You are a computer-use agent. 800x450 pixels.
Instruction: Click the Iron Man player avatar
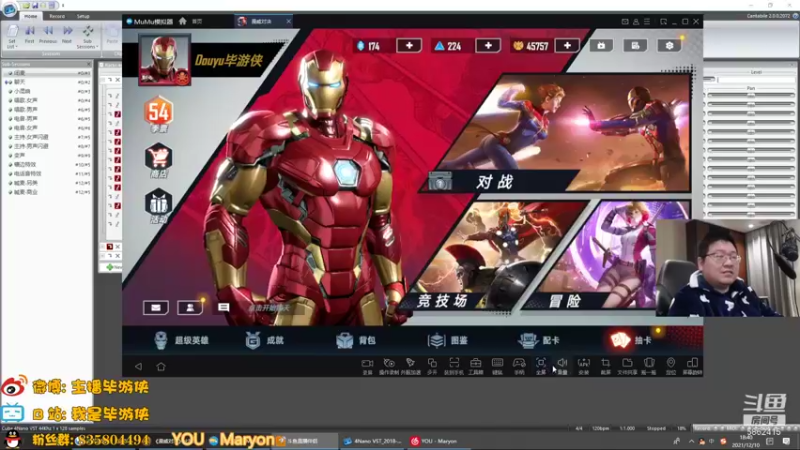tap(164, 60)
